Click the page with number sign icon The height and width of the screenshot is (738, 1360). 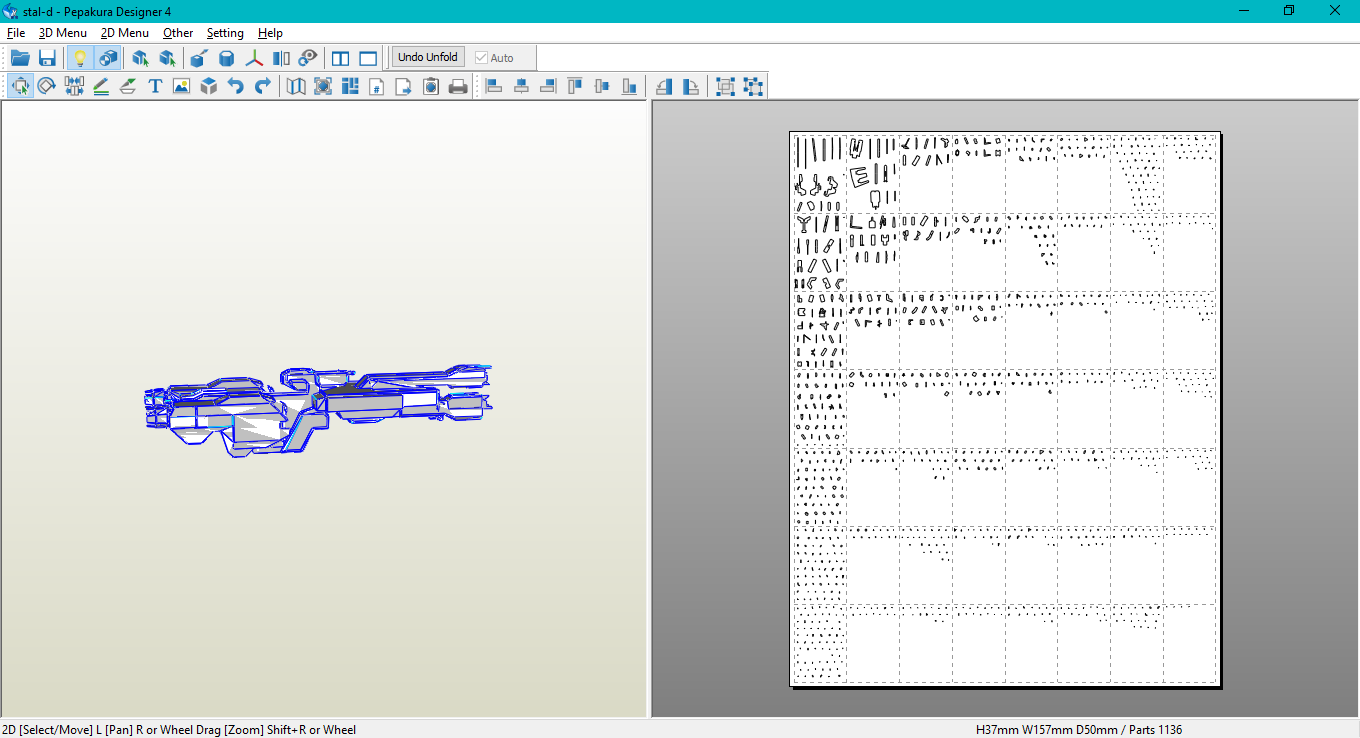377,86
